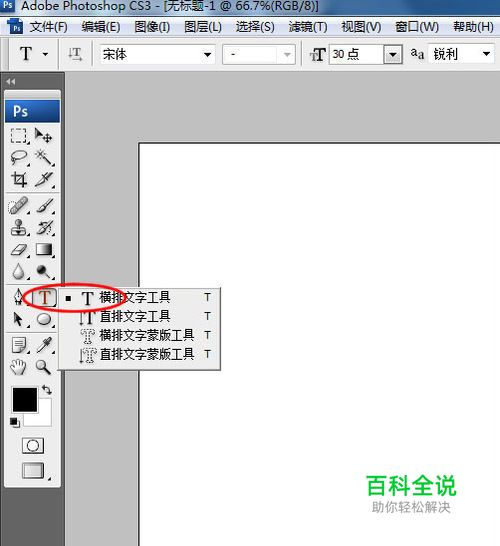Choose 横排文字蒙版工具 from flyout
Image resolution: width=500 pixels, height=546 pixels.
[x=140, y=335]
